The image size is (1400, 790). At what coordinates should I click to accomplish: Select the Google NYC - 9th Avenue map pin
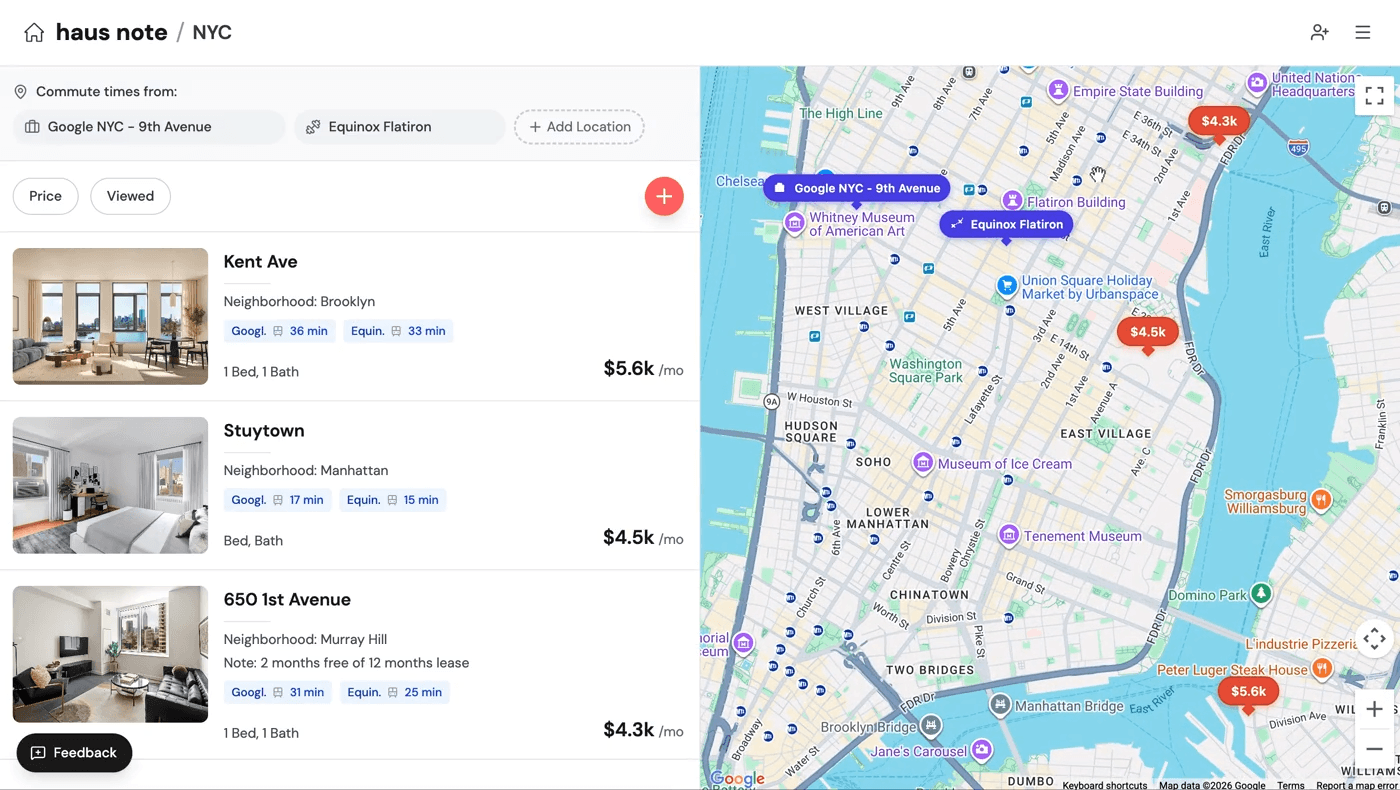857,188
